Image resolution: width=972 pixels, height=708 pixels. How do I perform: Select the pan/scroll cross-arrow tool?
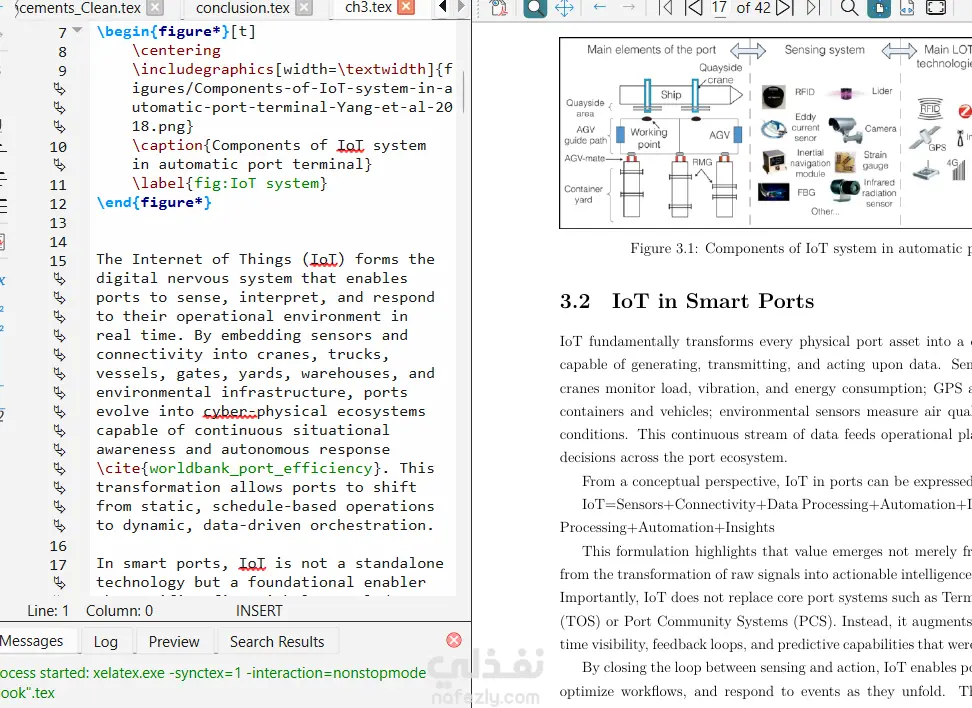[x=564, y=7]
